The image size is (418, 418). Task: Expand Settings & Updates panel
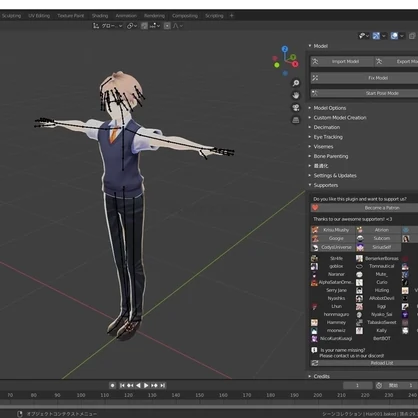[332, 176]
